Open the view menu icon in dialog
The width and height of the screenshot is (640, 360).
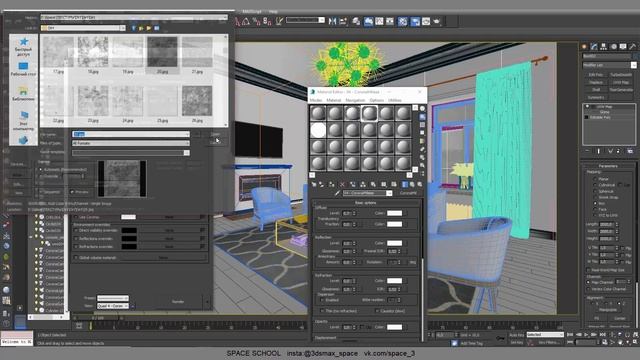click(156, 28)
